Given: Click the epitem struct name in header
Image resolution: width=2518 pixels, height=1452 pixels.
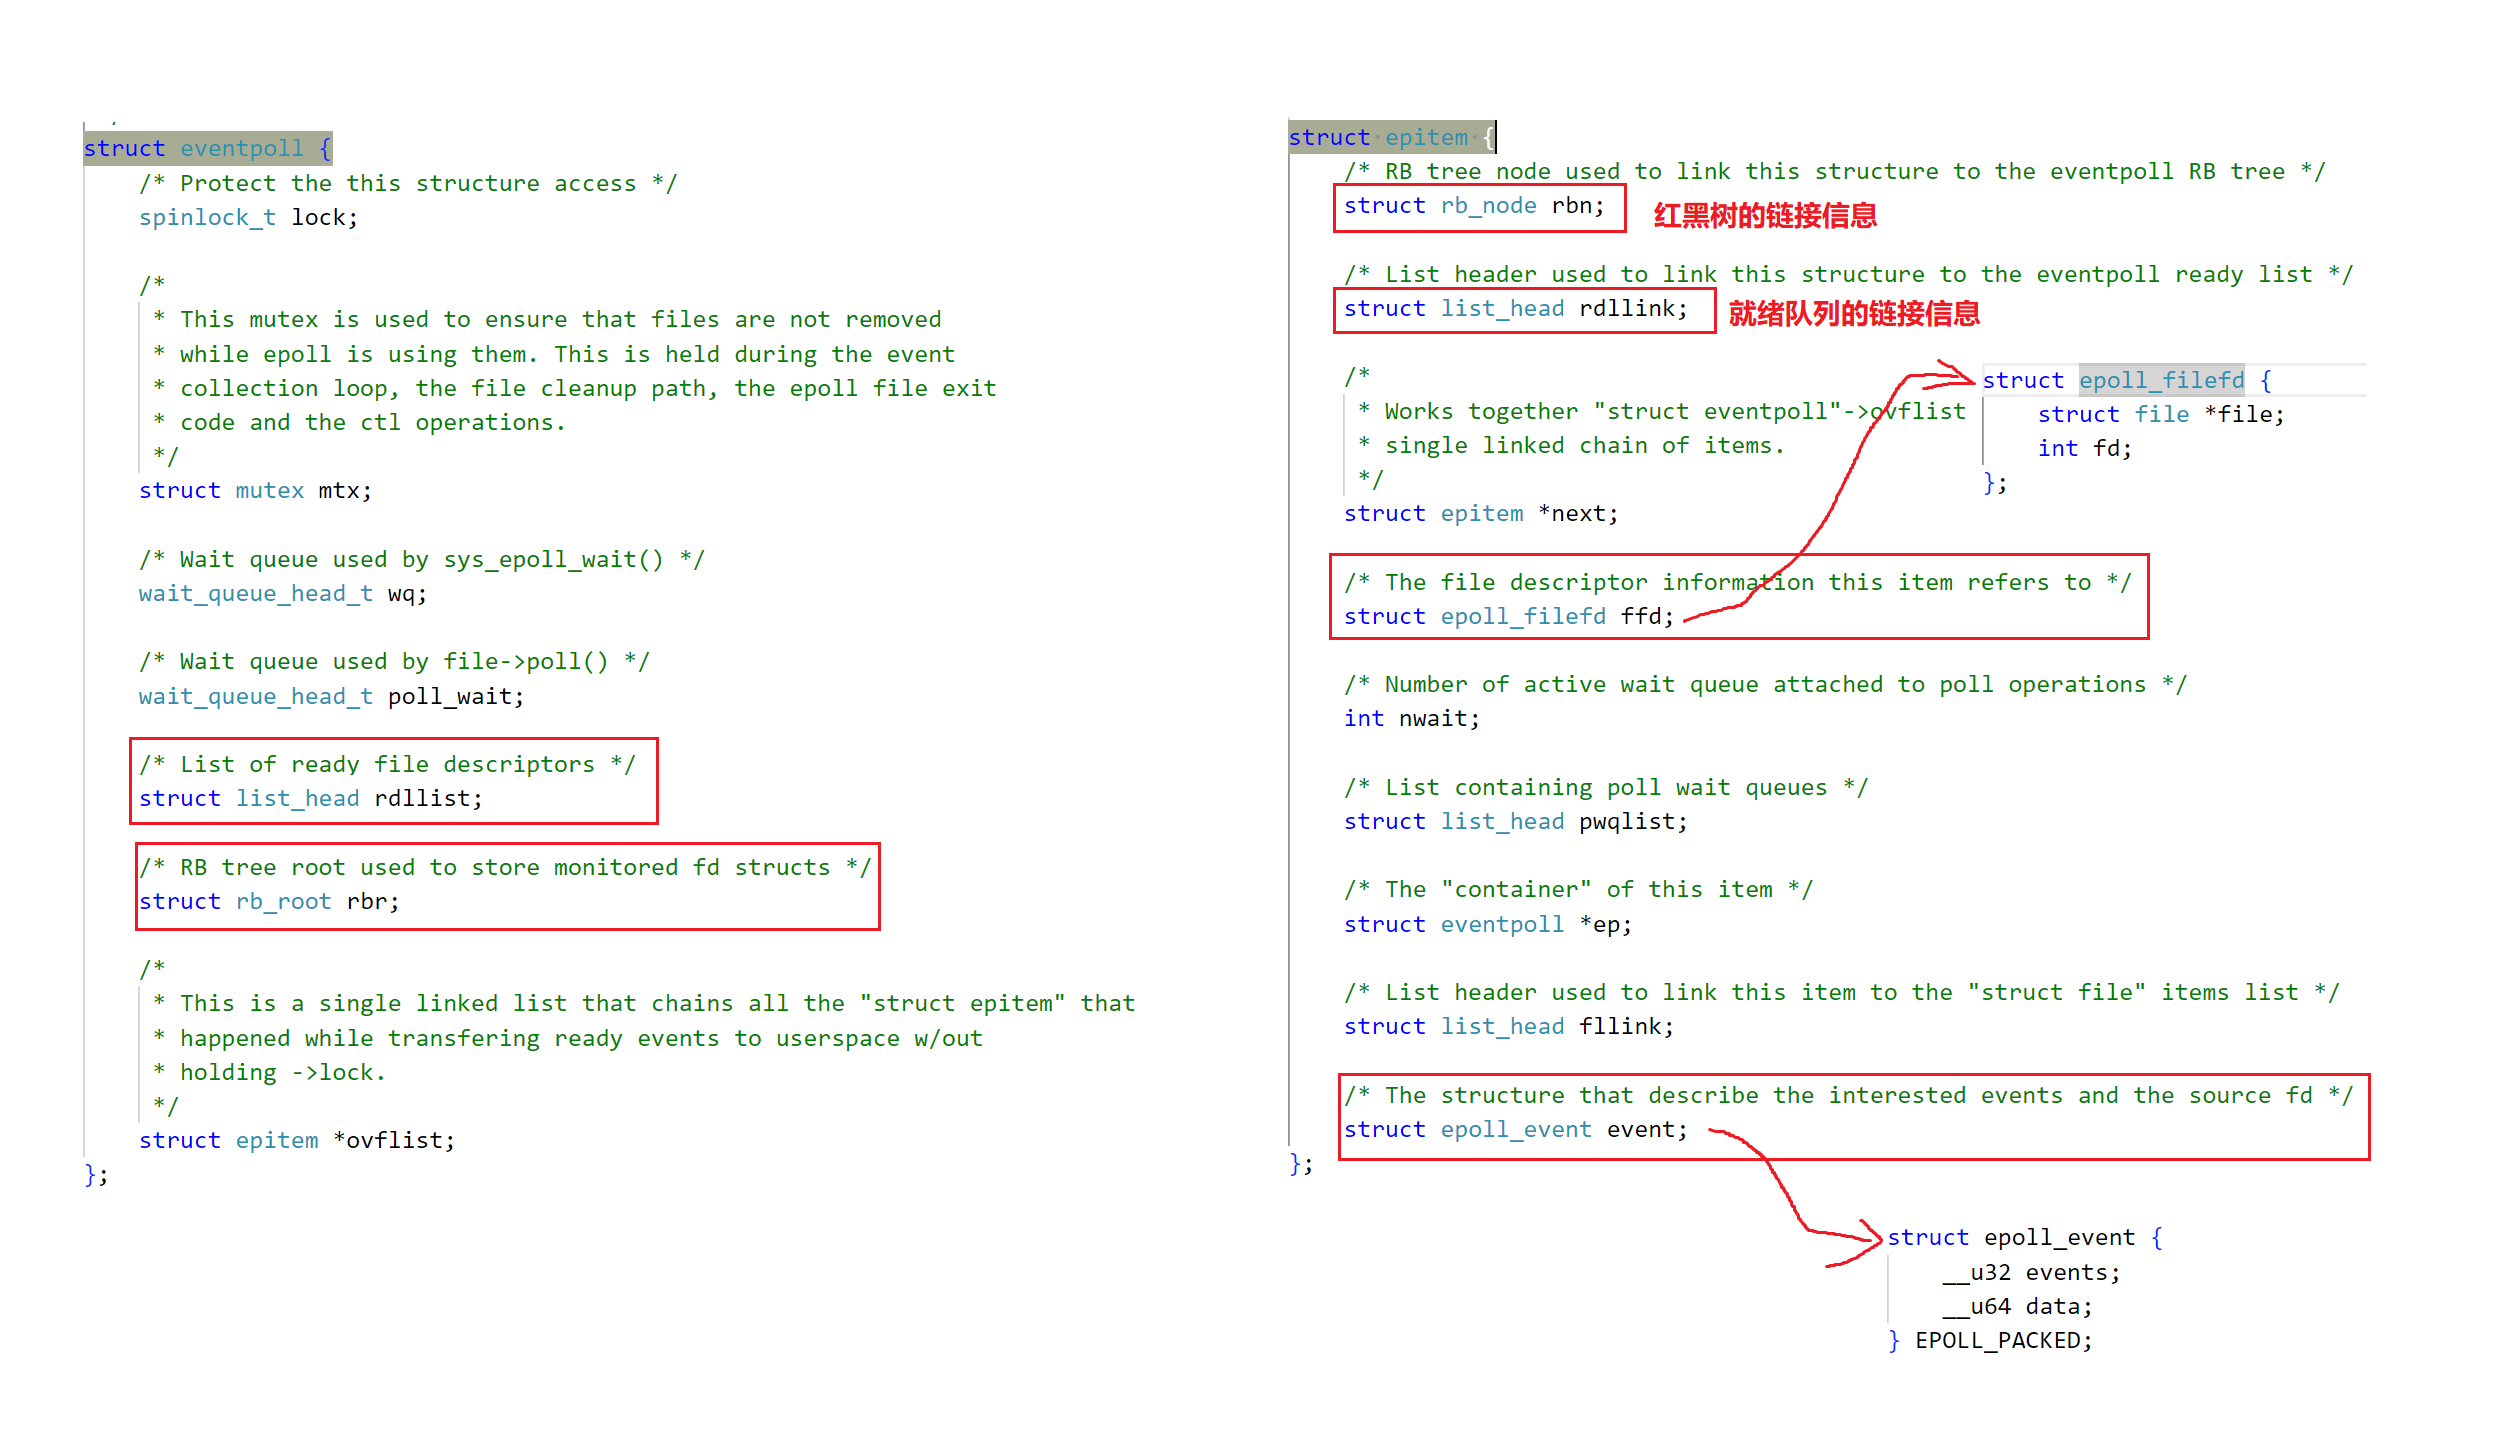Looking at the screenshot, I should (1426, 137).
